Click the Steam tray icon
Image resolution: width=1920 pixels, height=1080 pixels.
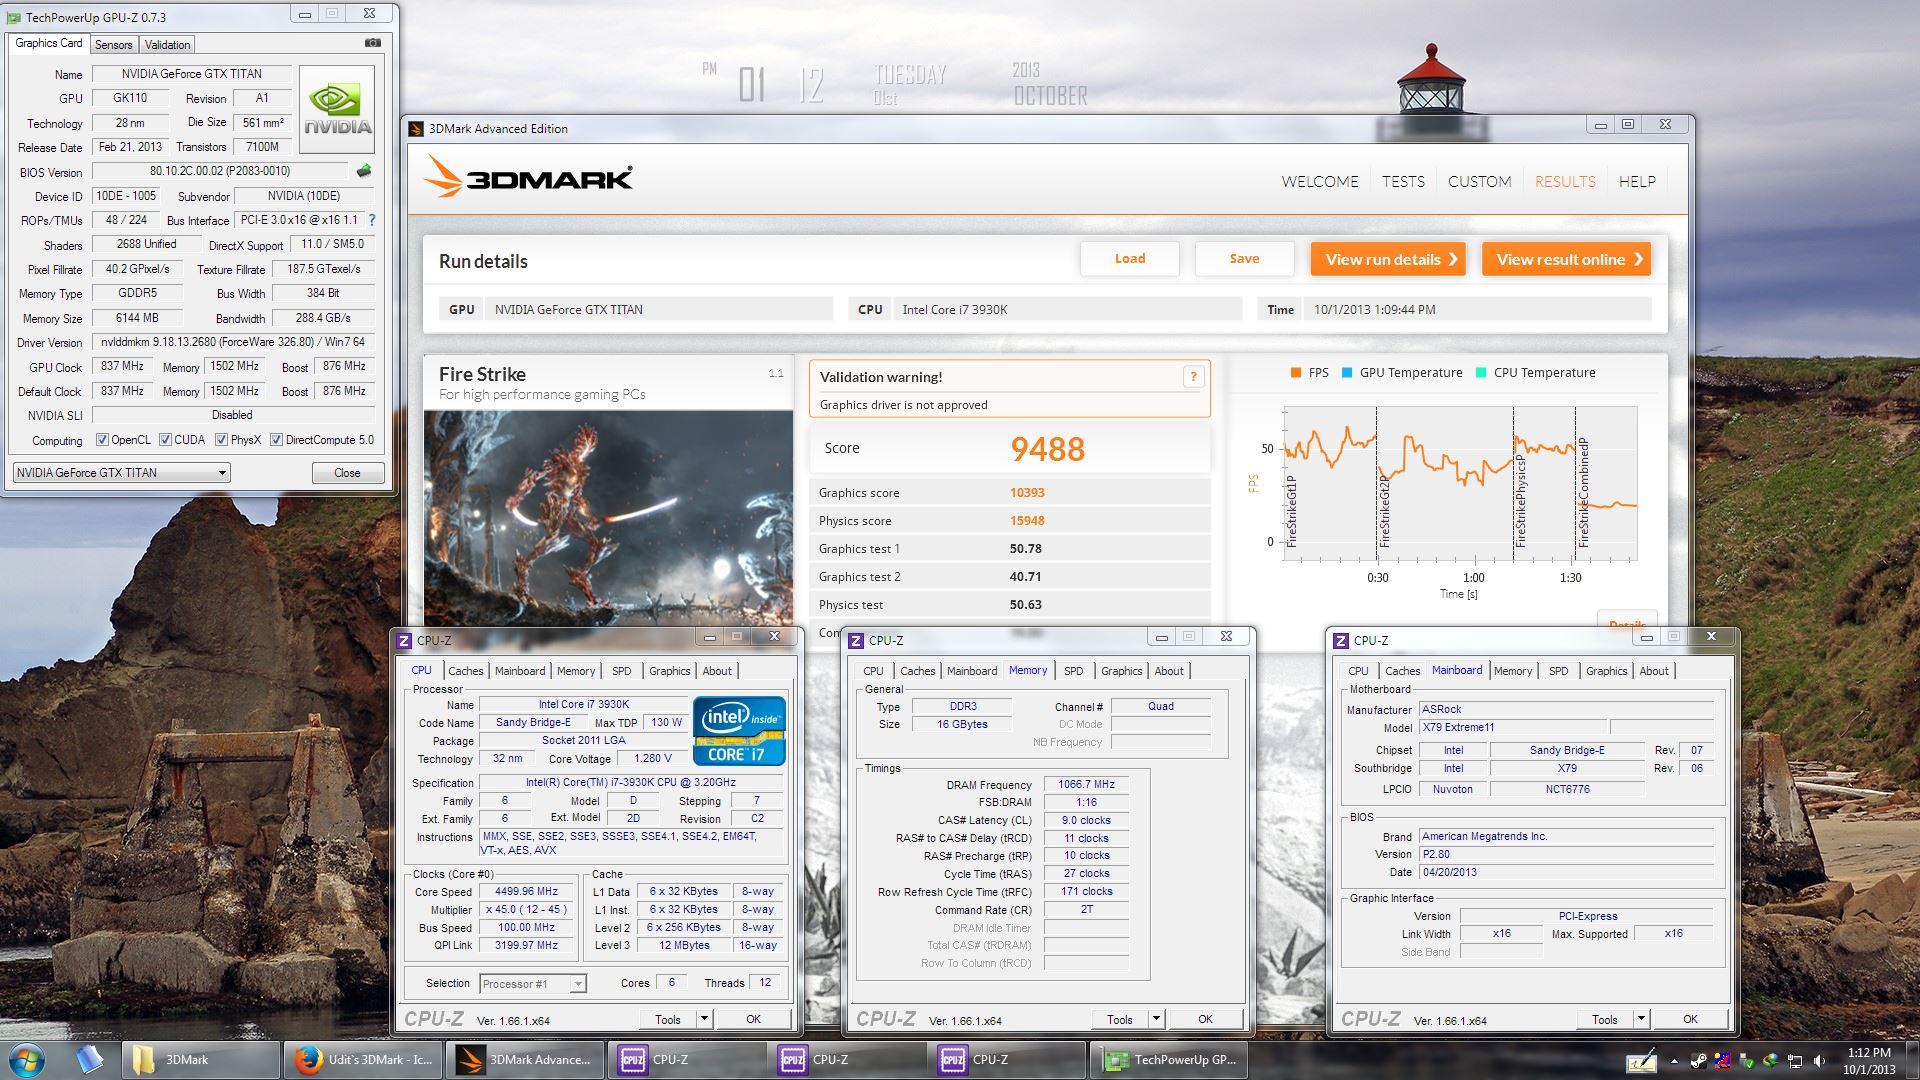(1699, 1062)
